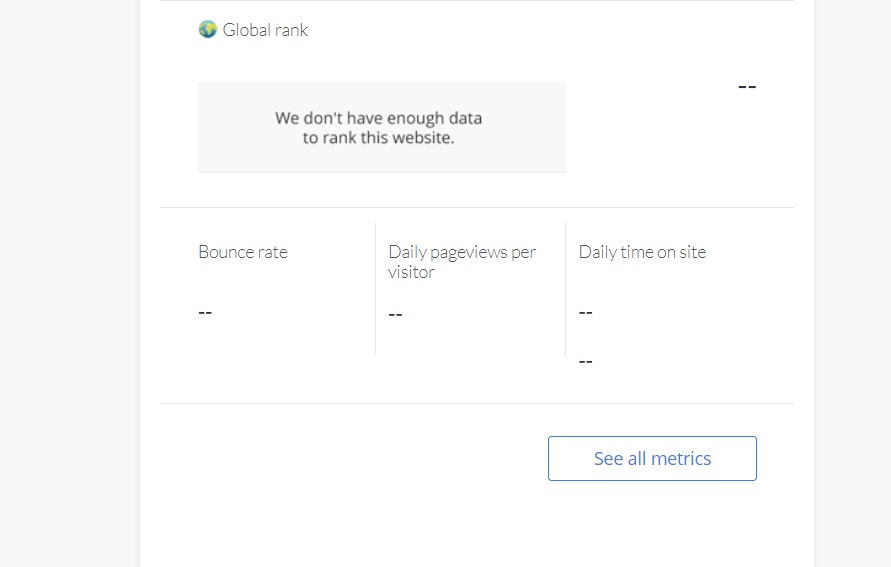Viewport: 891px width, 567px height.
Task: Click the word 'metrics' in the button
Action: click(x=681, y=458)
